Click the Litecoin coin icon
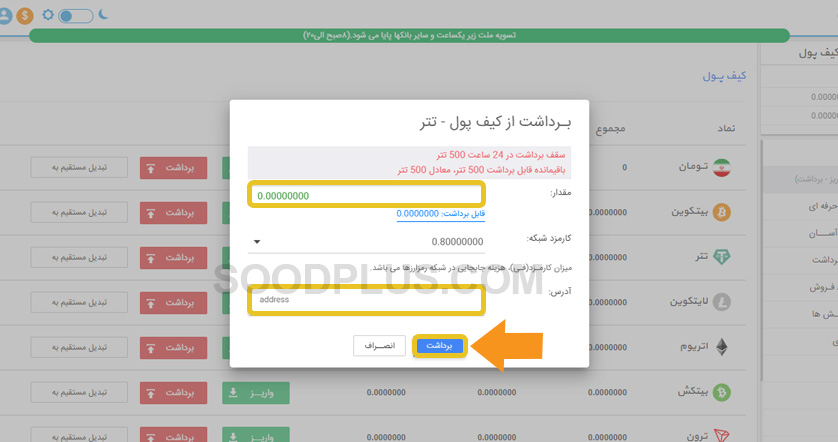838x442 pixels. [721, 302]
